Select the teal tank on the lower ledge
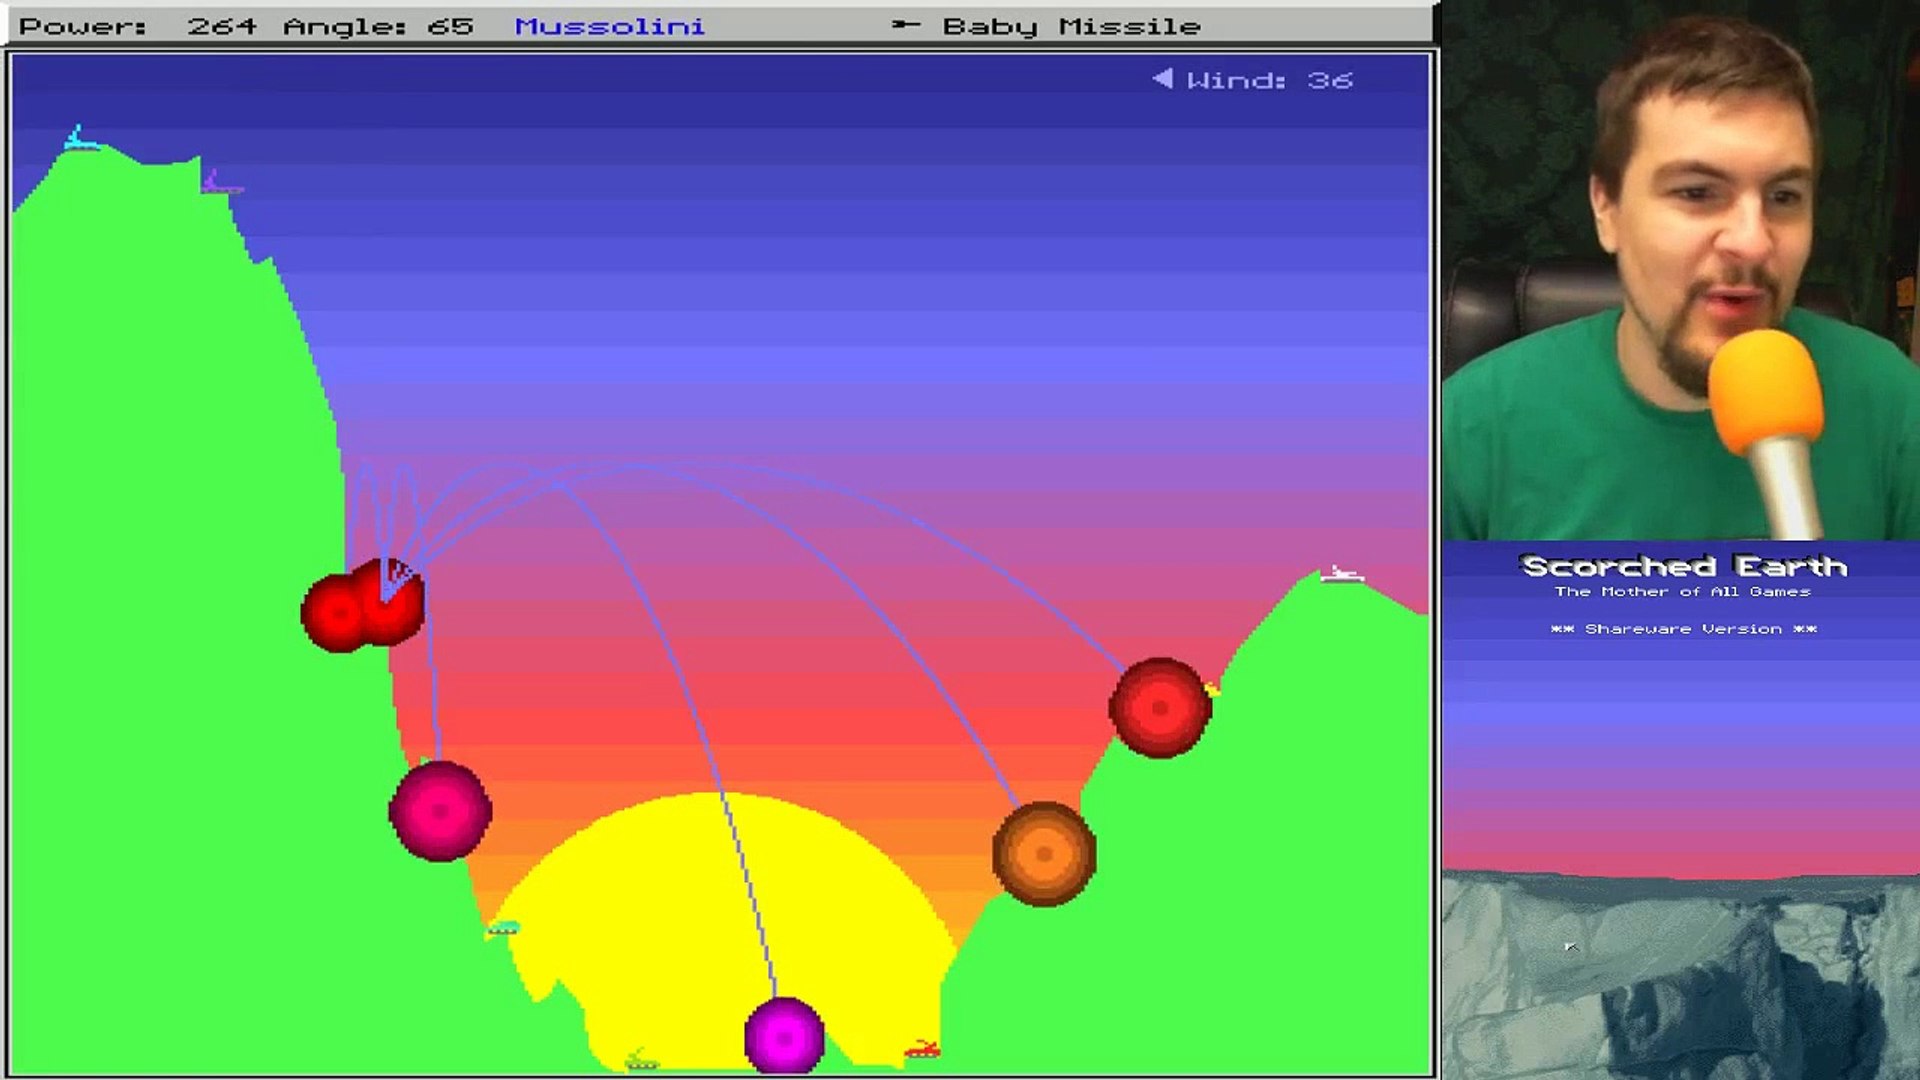This screenshot has height=1080, width=1920. point(503,927)
